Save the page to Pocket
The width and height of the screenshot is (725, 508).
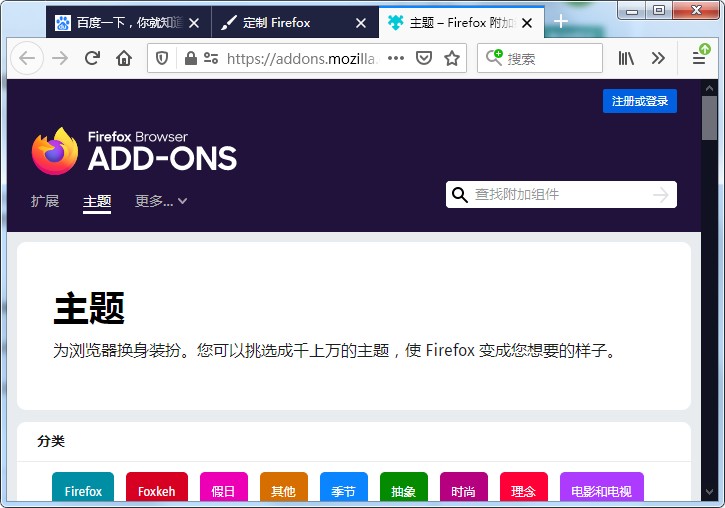coord(424,58)
